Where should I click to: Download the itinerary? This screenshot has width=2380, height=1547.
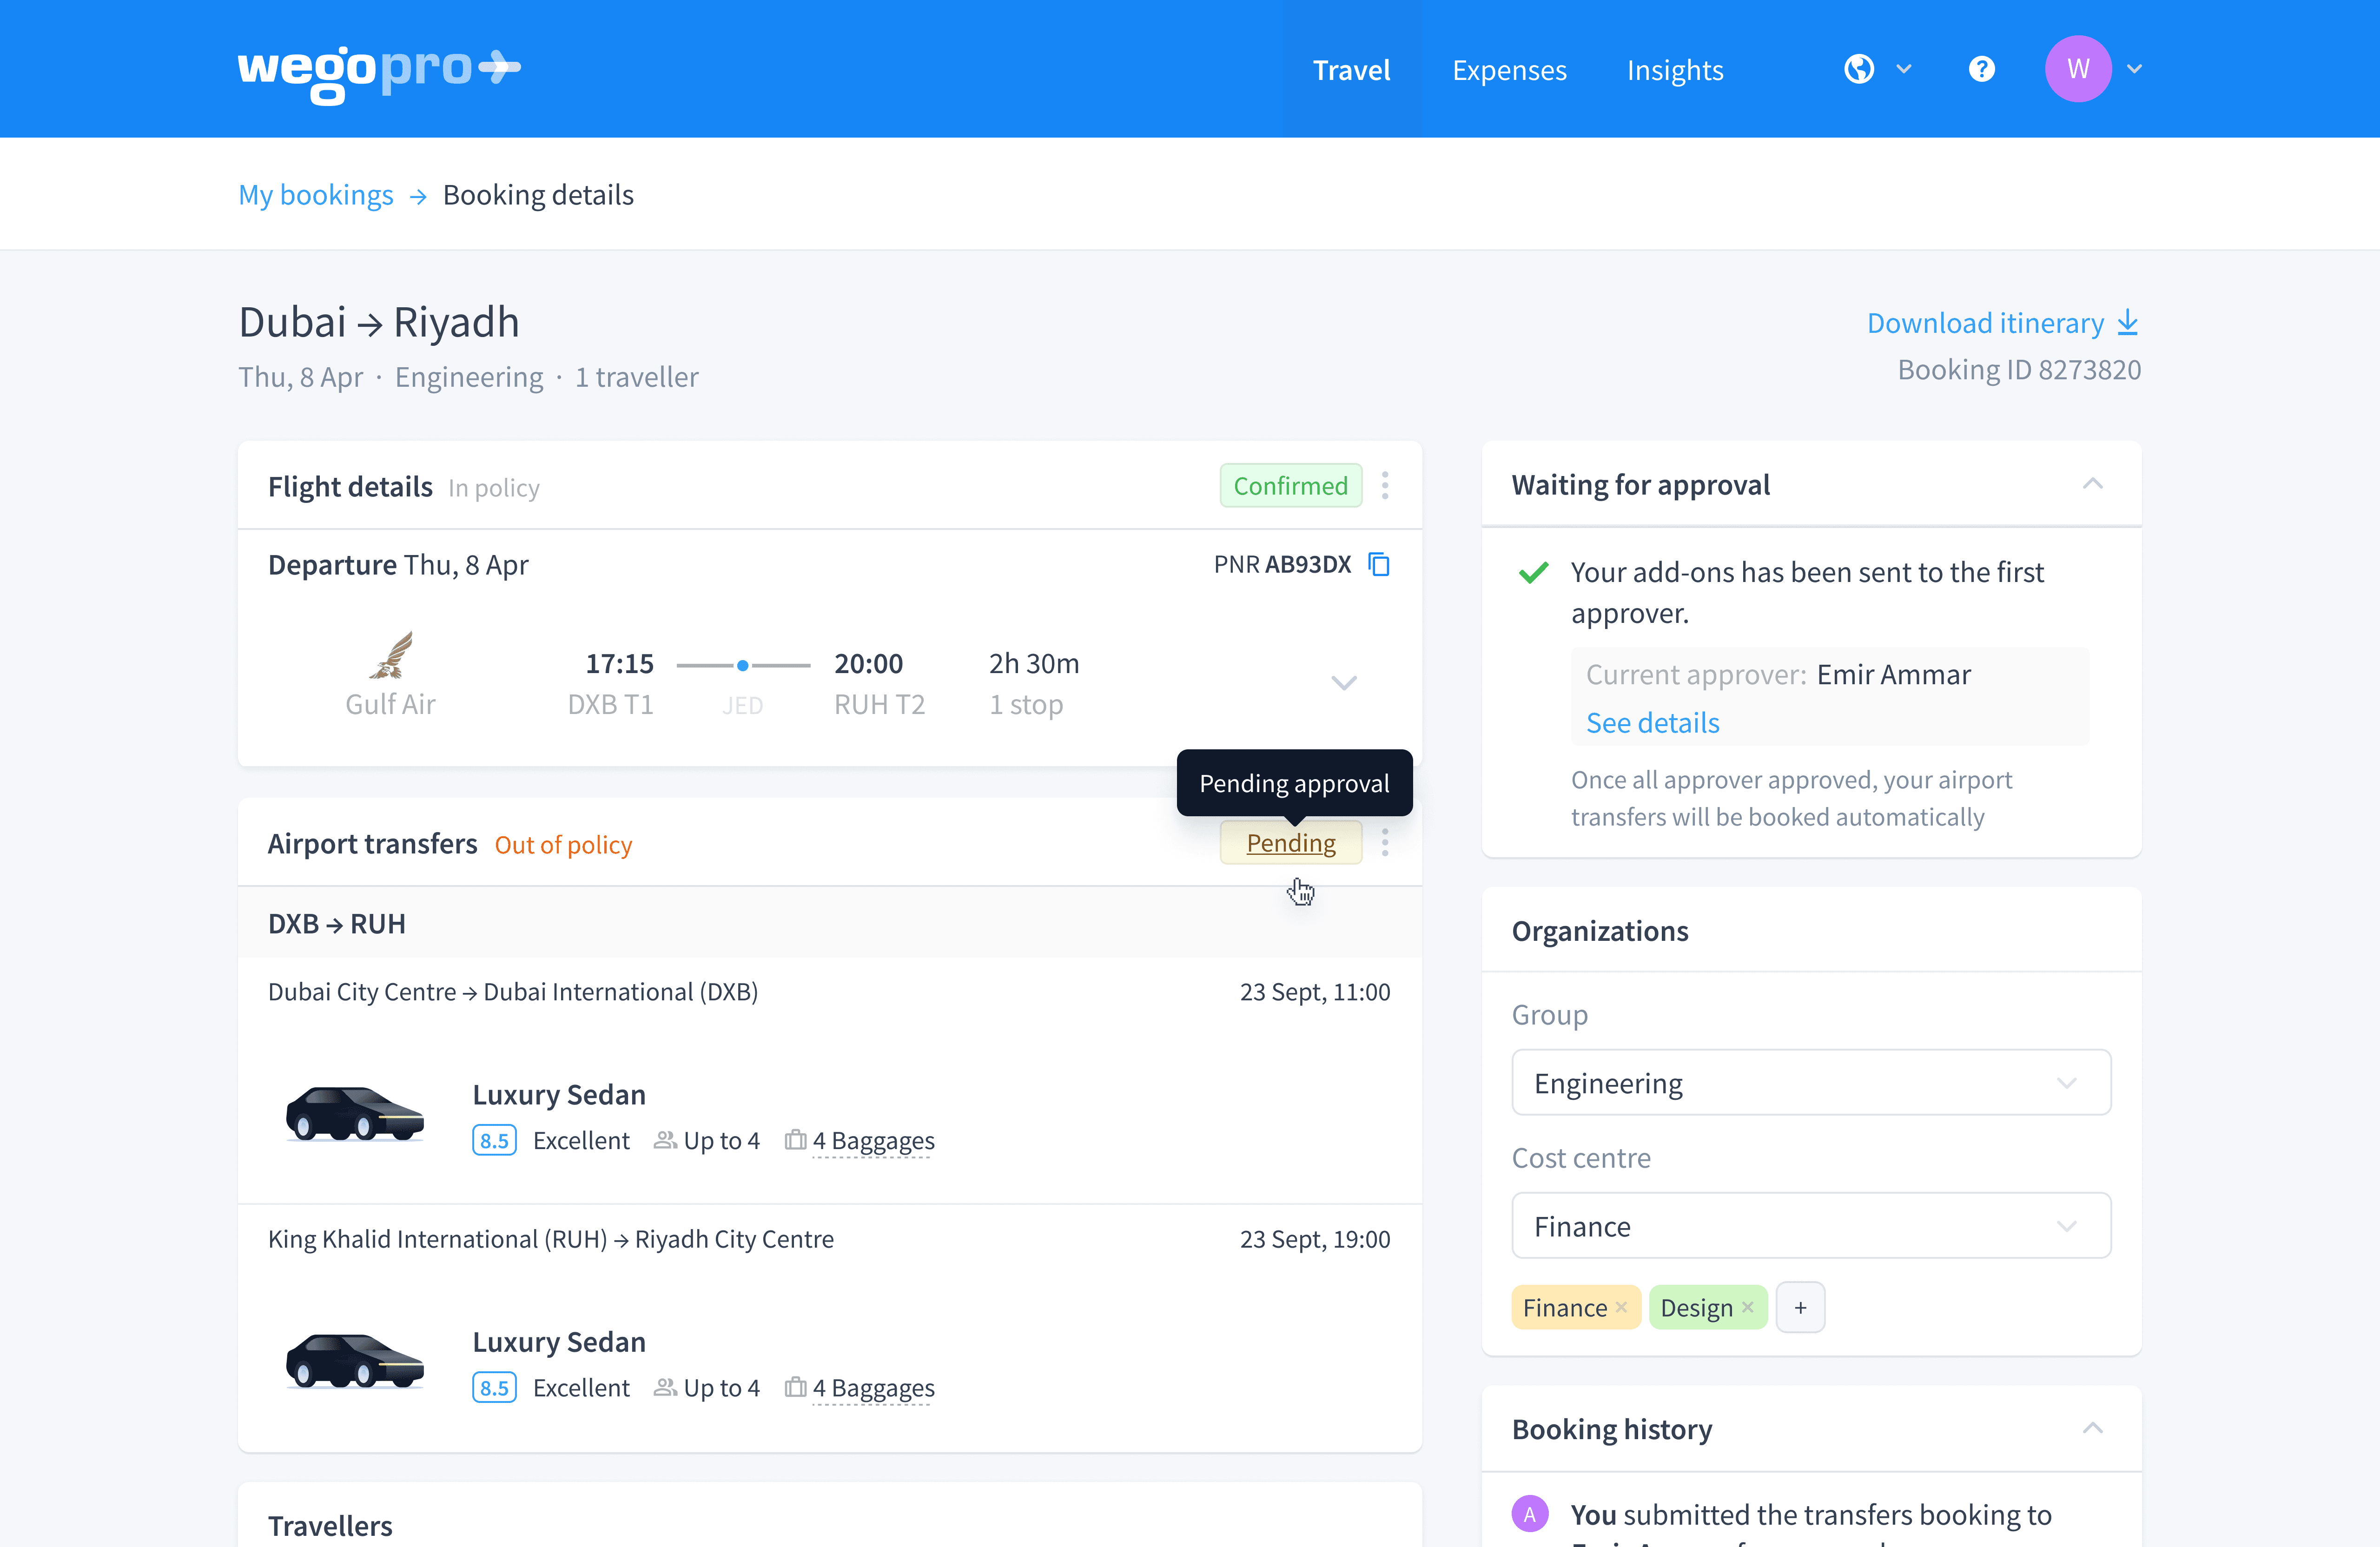[2003, 323]
